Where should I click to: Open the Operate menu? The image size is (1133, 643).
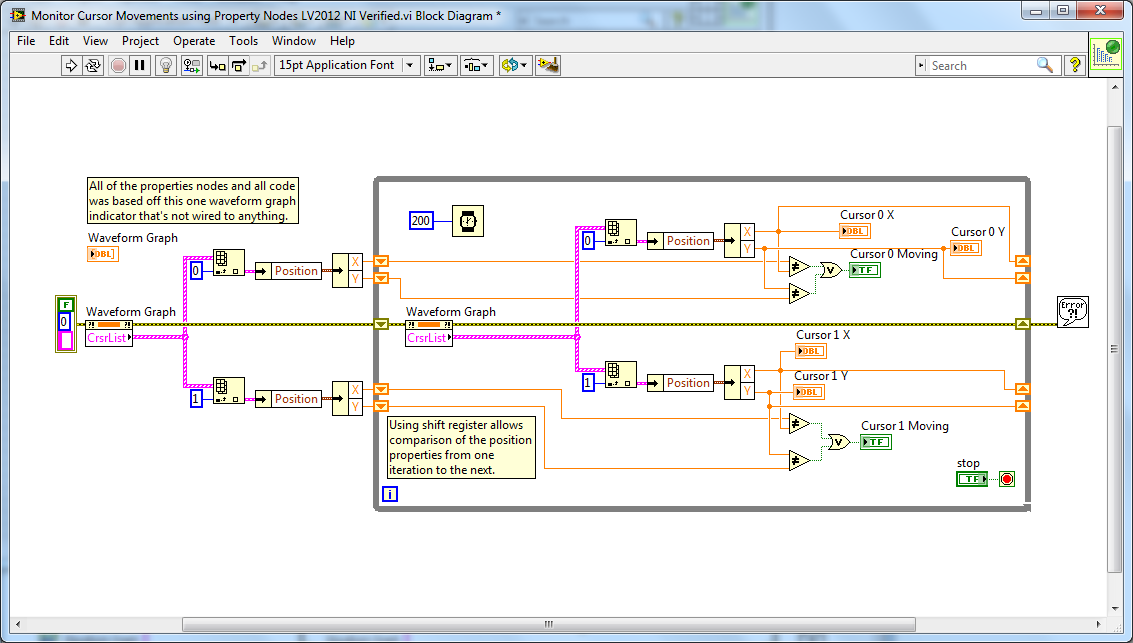pyautogui.click(x=194, y=41)
